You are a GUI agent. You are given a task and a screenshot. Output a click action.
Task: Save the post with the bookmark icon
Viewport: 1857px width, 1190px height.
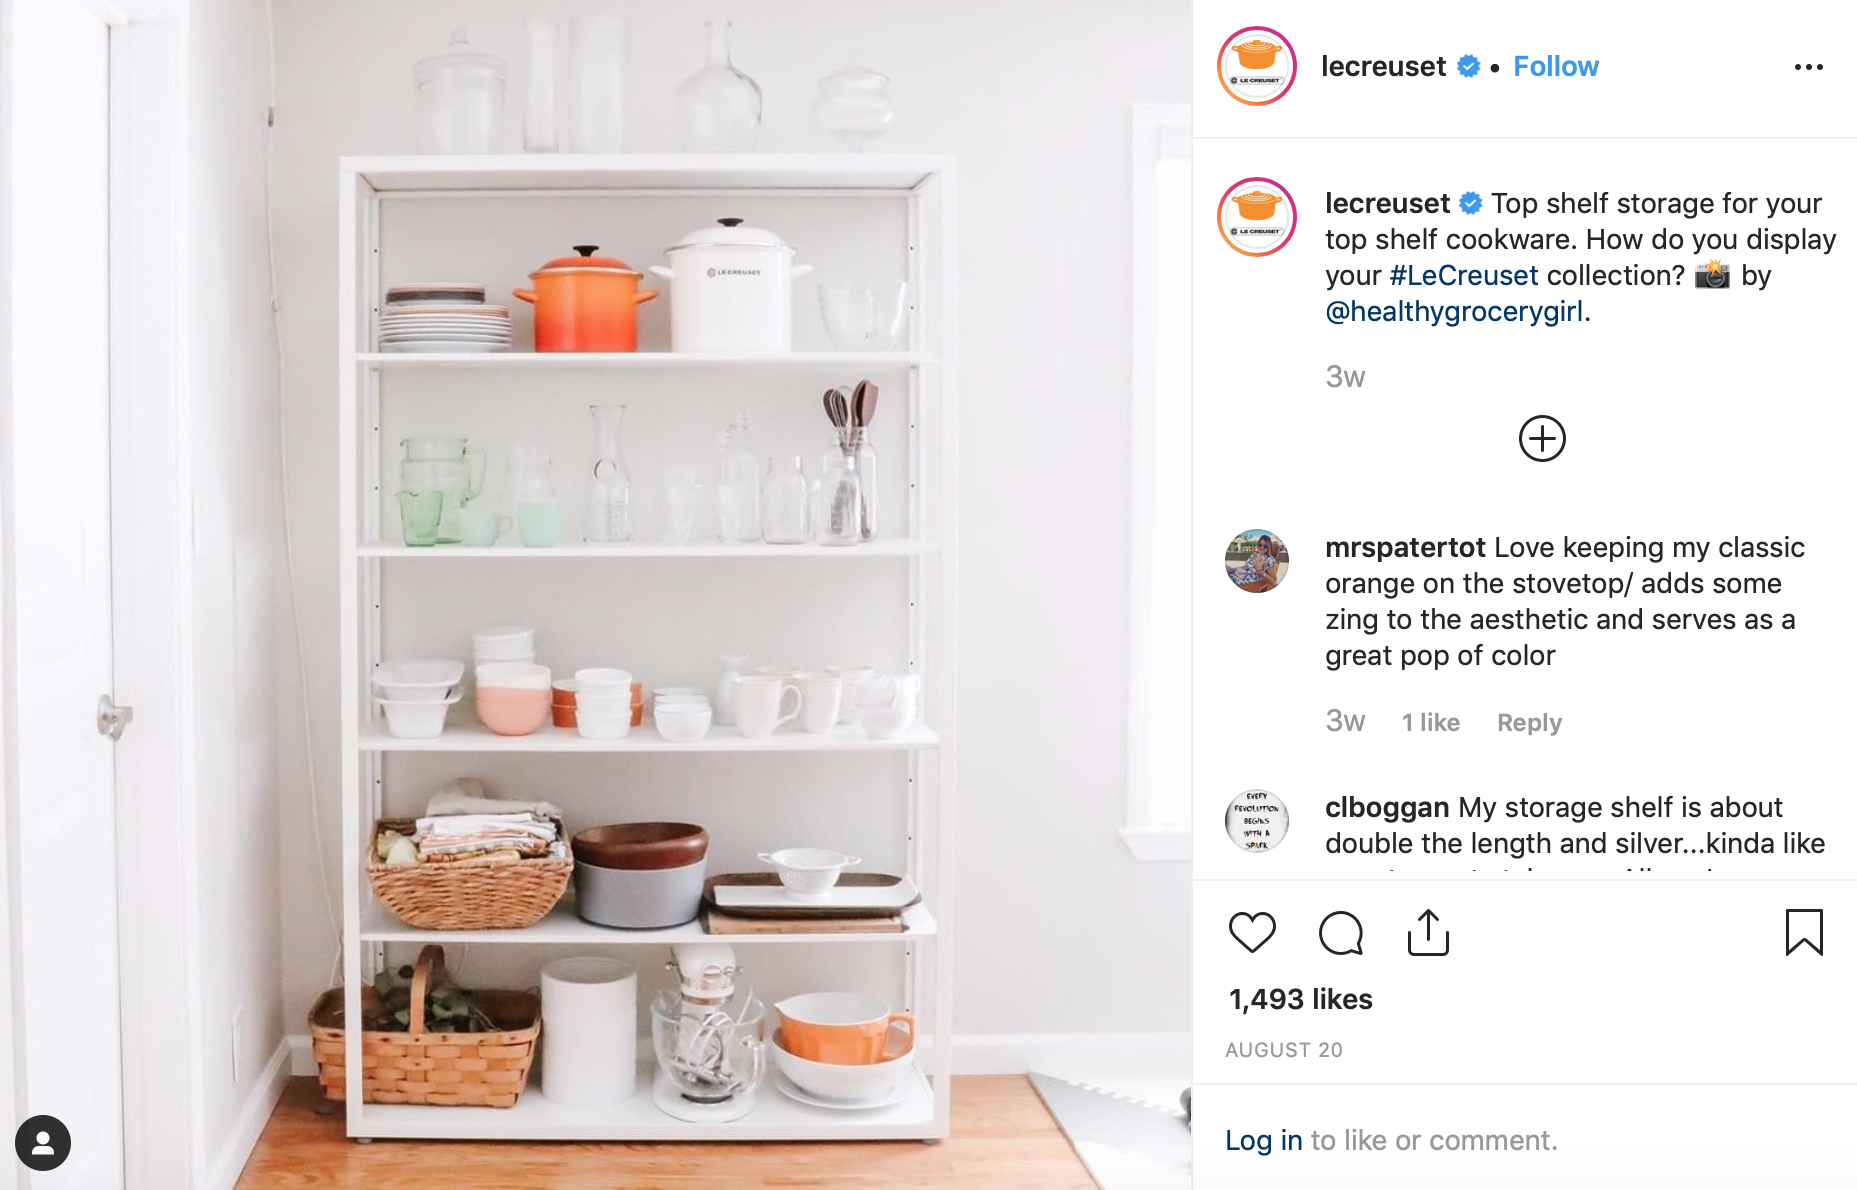1804,932
